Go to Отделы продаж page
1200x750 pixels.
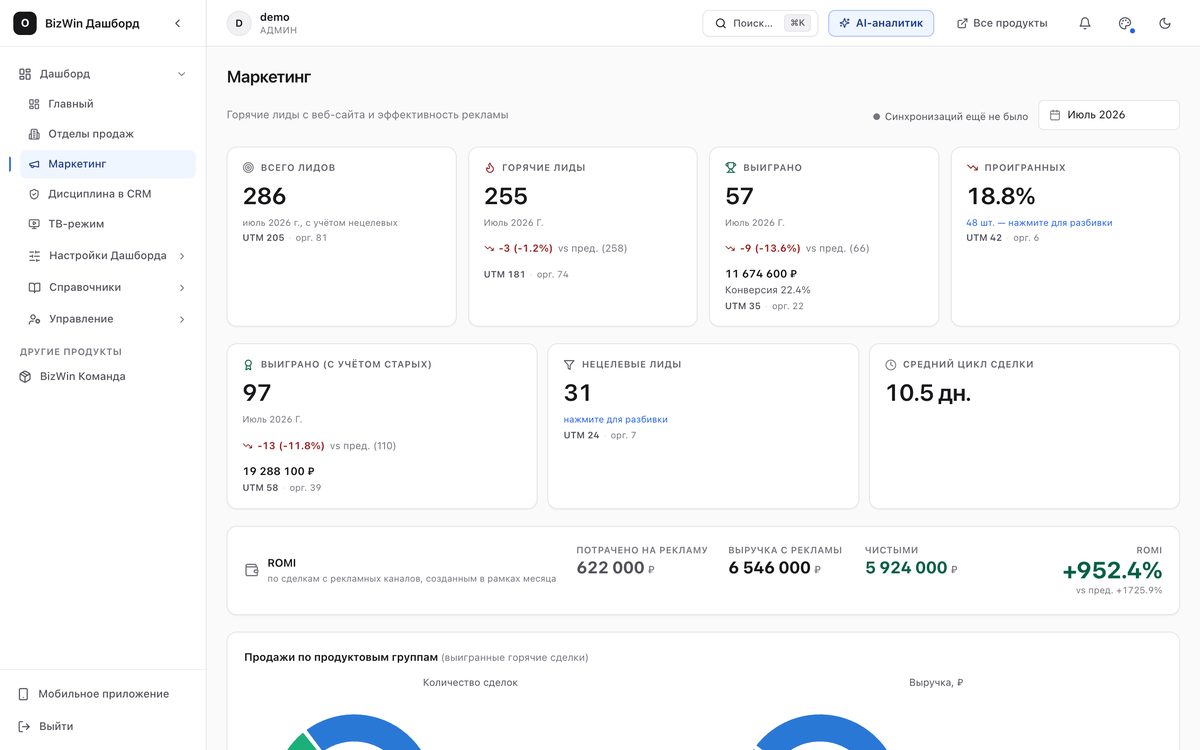coord(108,134)
